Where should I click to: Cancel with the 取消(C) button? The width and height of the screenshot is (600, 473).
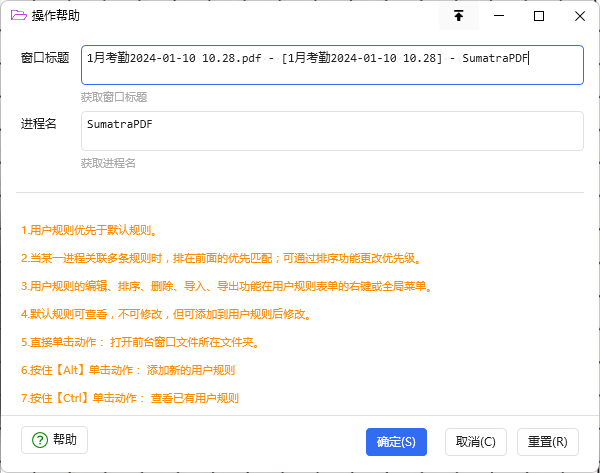(x=476, y=442)
